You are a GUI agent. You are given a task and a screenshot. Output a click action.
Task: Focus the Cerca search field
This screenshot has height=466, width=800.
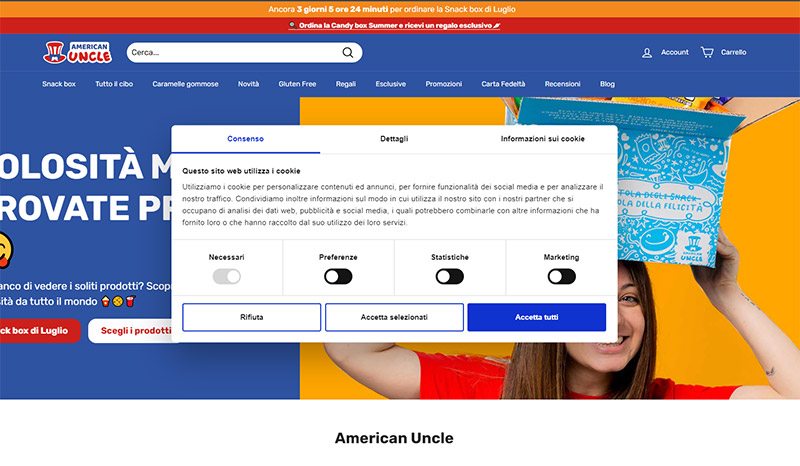[x=244, y=53]
